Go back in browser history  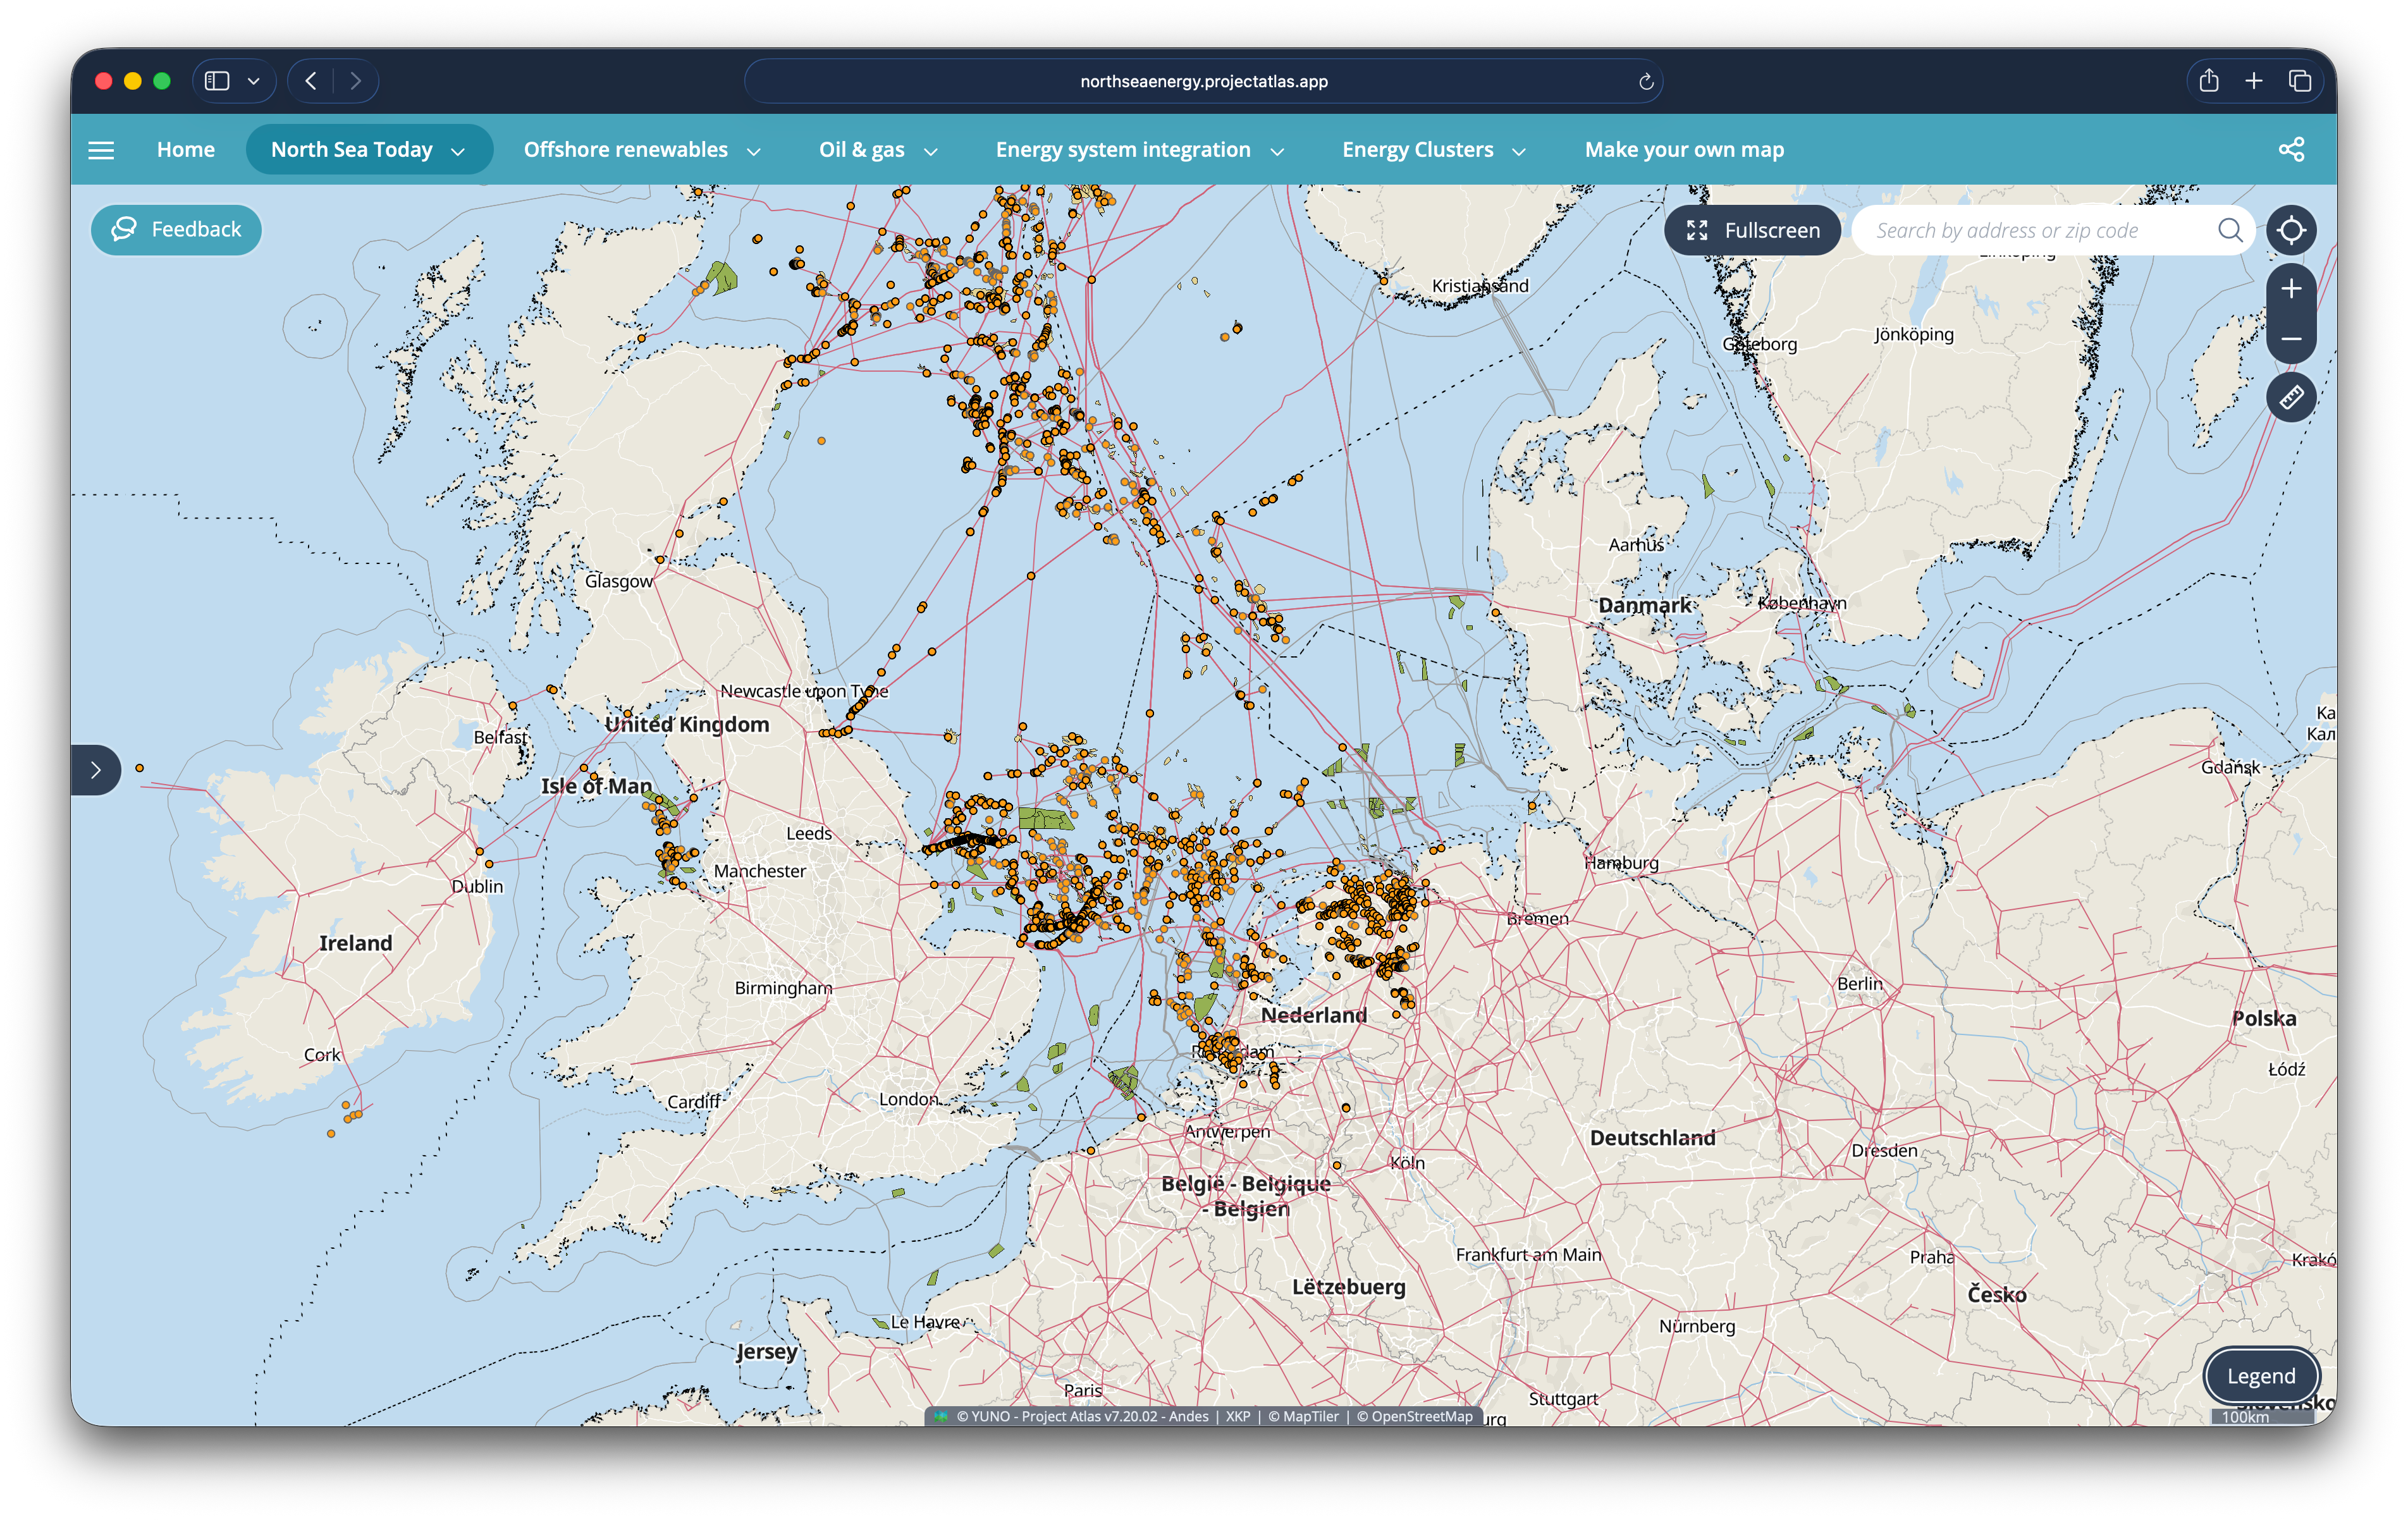(311, 81)
